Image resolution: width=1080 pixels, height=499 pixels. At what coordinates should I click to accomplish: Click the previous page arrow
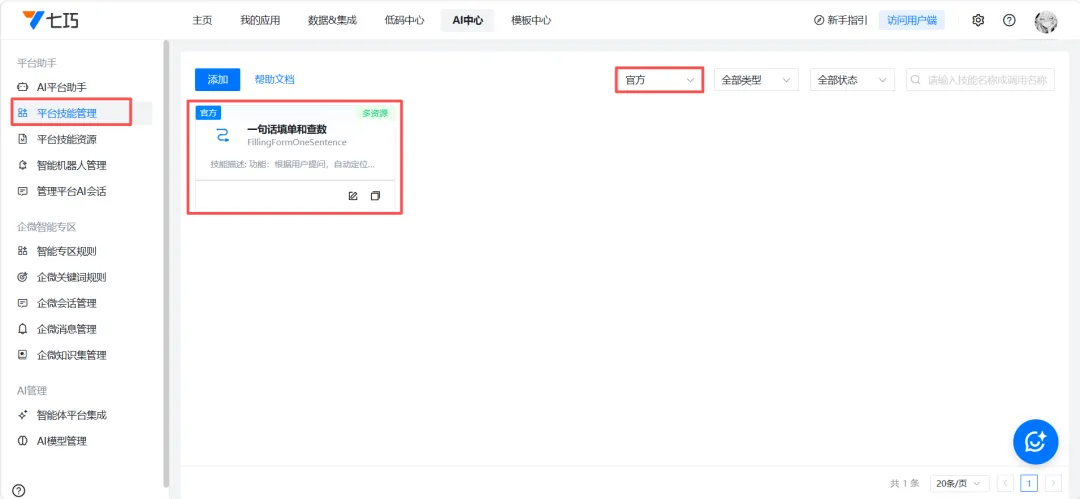click(x=1006, y=484)
